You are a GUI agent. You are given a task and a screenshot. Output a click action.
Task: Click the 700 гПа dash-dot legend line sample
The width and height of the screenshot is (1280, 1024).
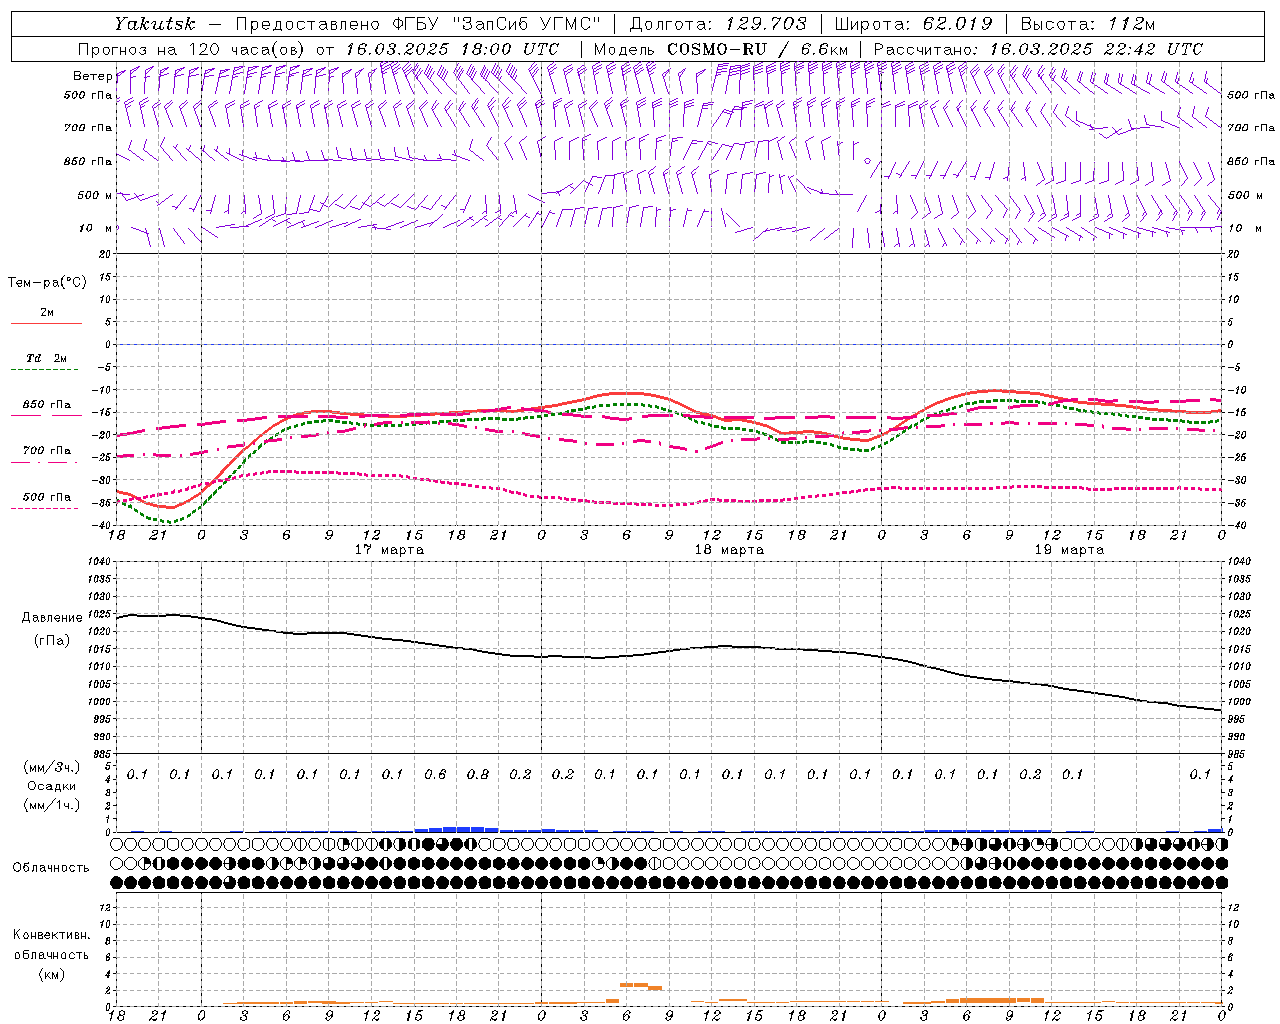(x=46, y=462)
